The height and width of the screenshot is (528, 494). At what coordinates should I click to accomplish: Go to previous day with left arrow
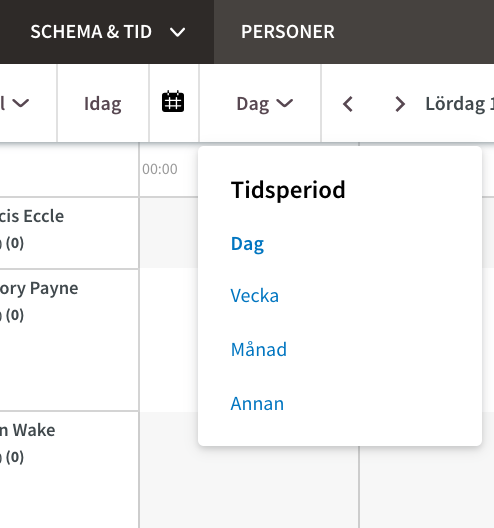(x=348, y=104)
